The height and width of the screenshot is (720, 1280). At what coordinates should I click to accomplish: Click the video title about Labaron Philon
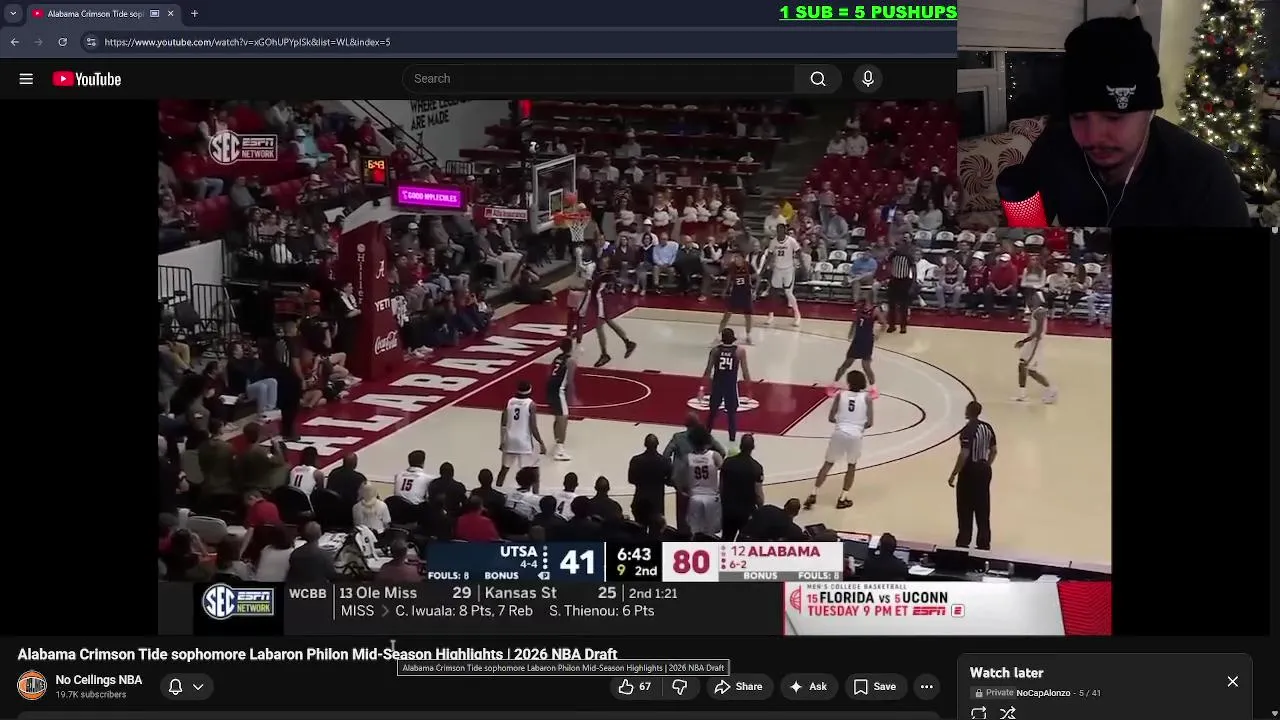[317, 654]
